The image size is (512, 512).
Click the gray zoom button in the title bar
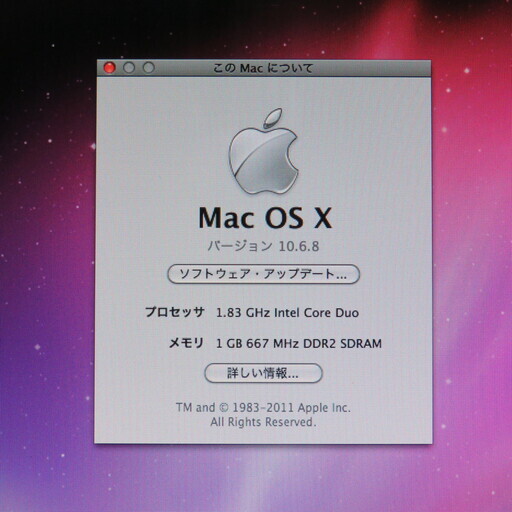click(149, 68)
